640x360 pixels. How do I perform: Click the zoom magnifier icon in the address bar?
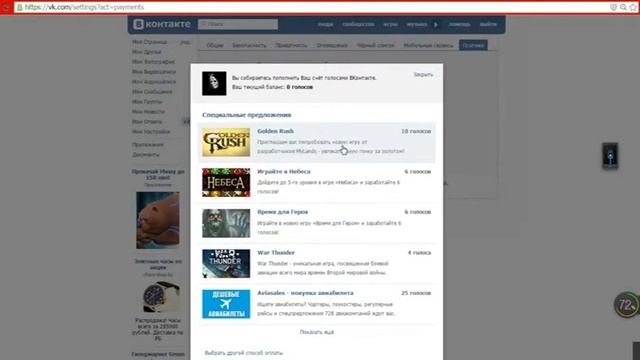623,7
